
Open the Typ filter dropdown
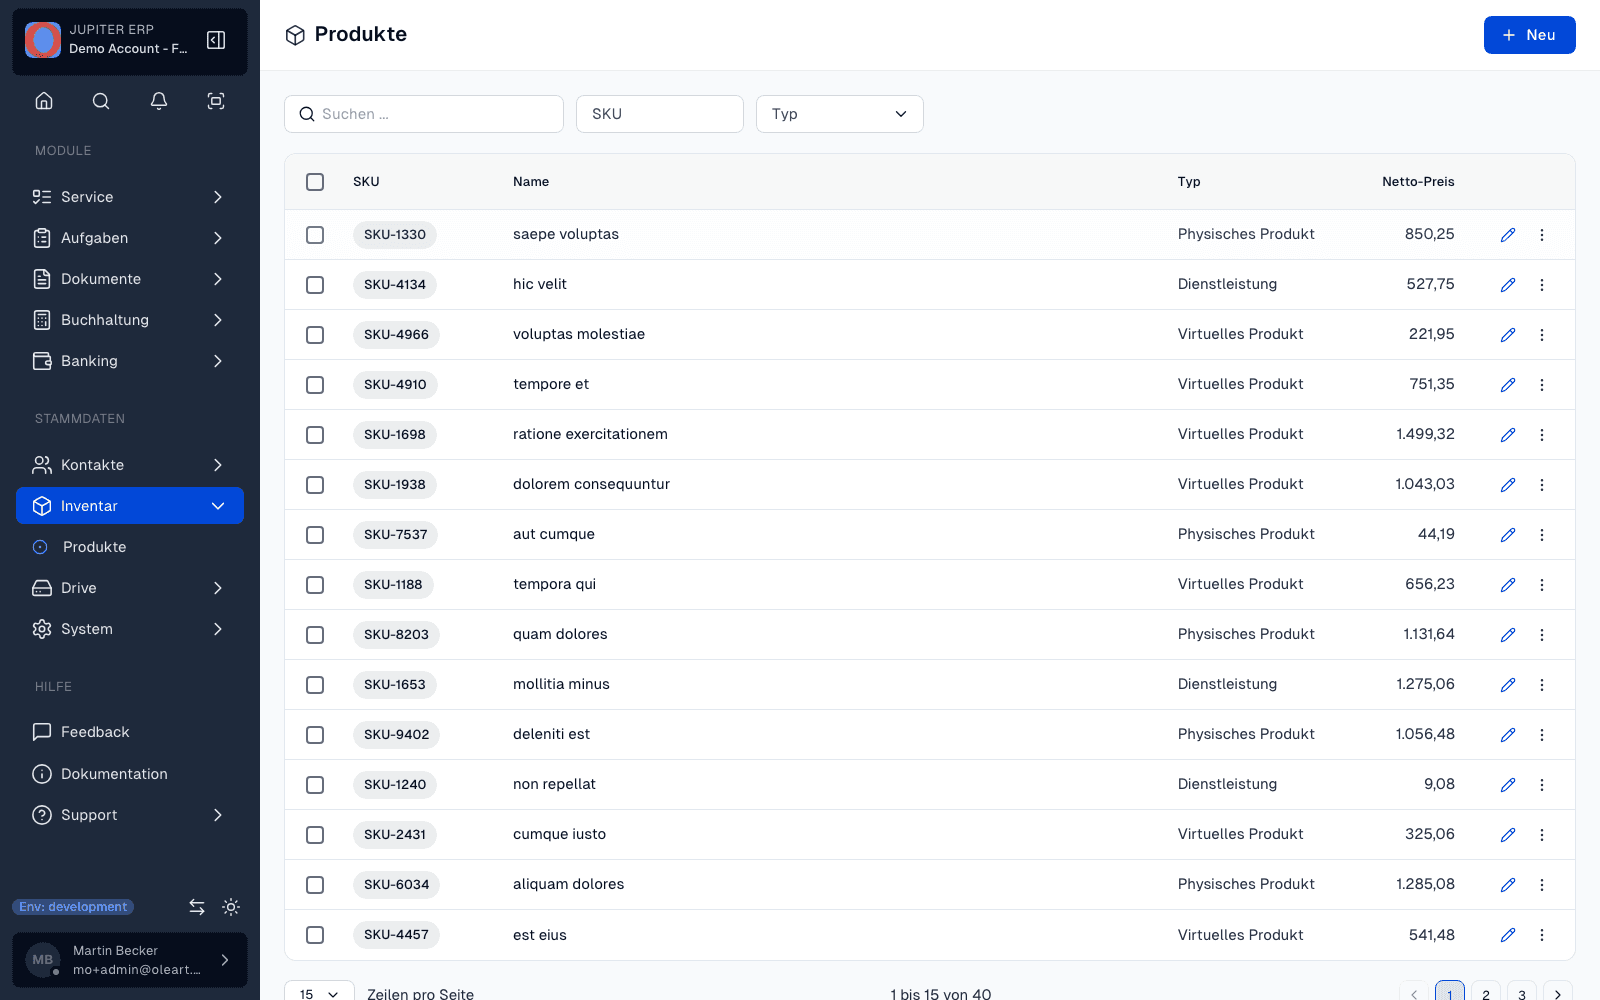point(840,114)
